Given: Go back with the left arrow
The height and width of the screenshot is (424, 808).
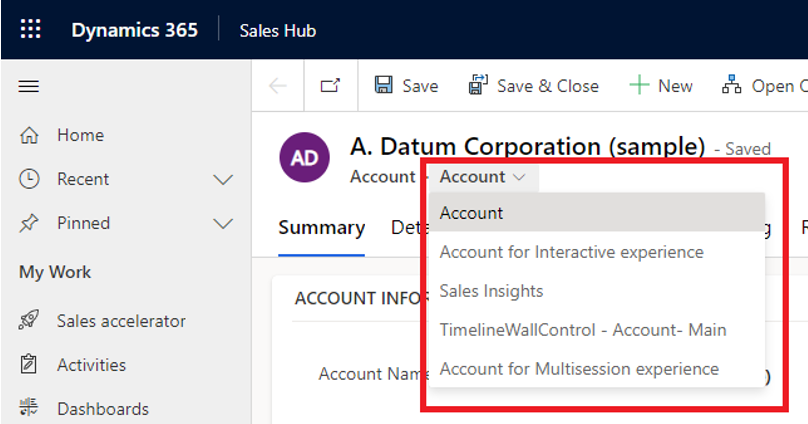Looking at the screenshot, I should pos(278,86).
